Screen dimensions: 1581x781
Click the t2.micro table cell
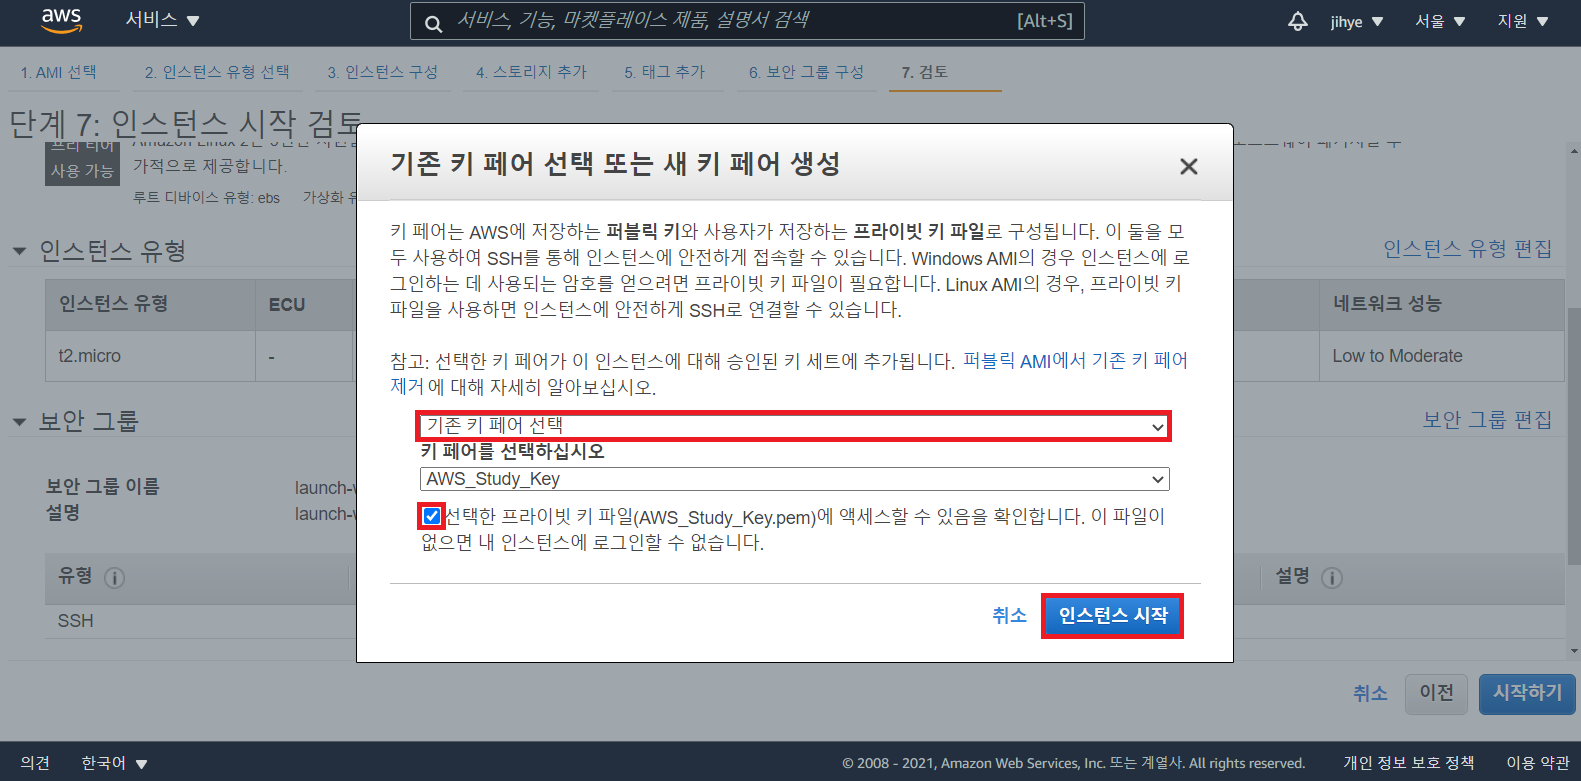point(150,356)
